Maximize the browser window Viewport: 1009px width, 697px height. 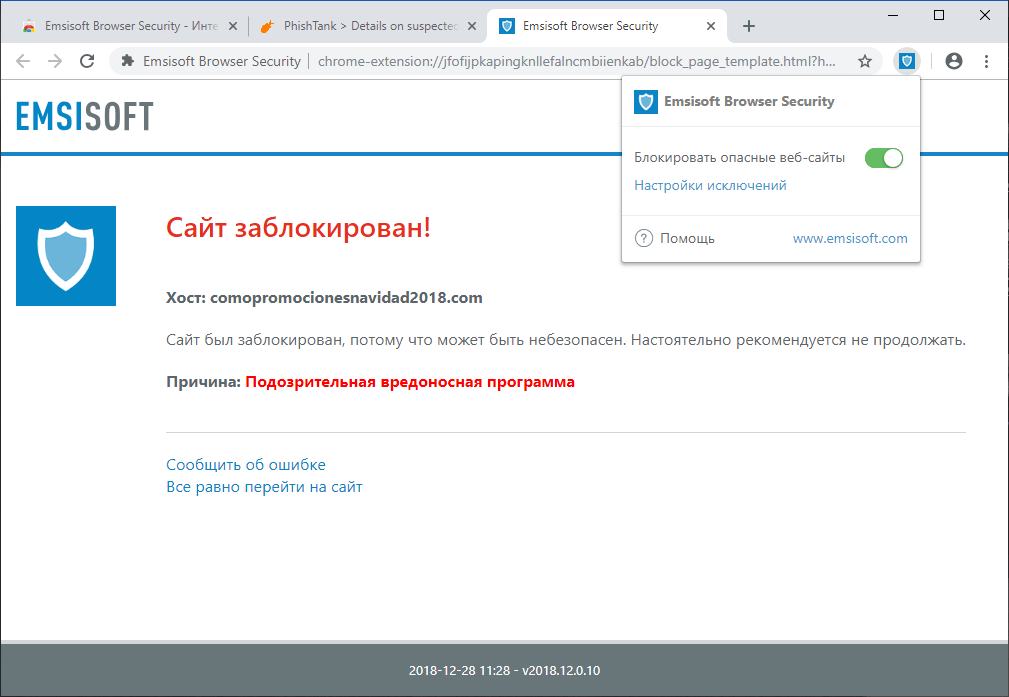[x=939, y=15]
